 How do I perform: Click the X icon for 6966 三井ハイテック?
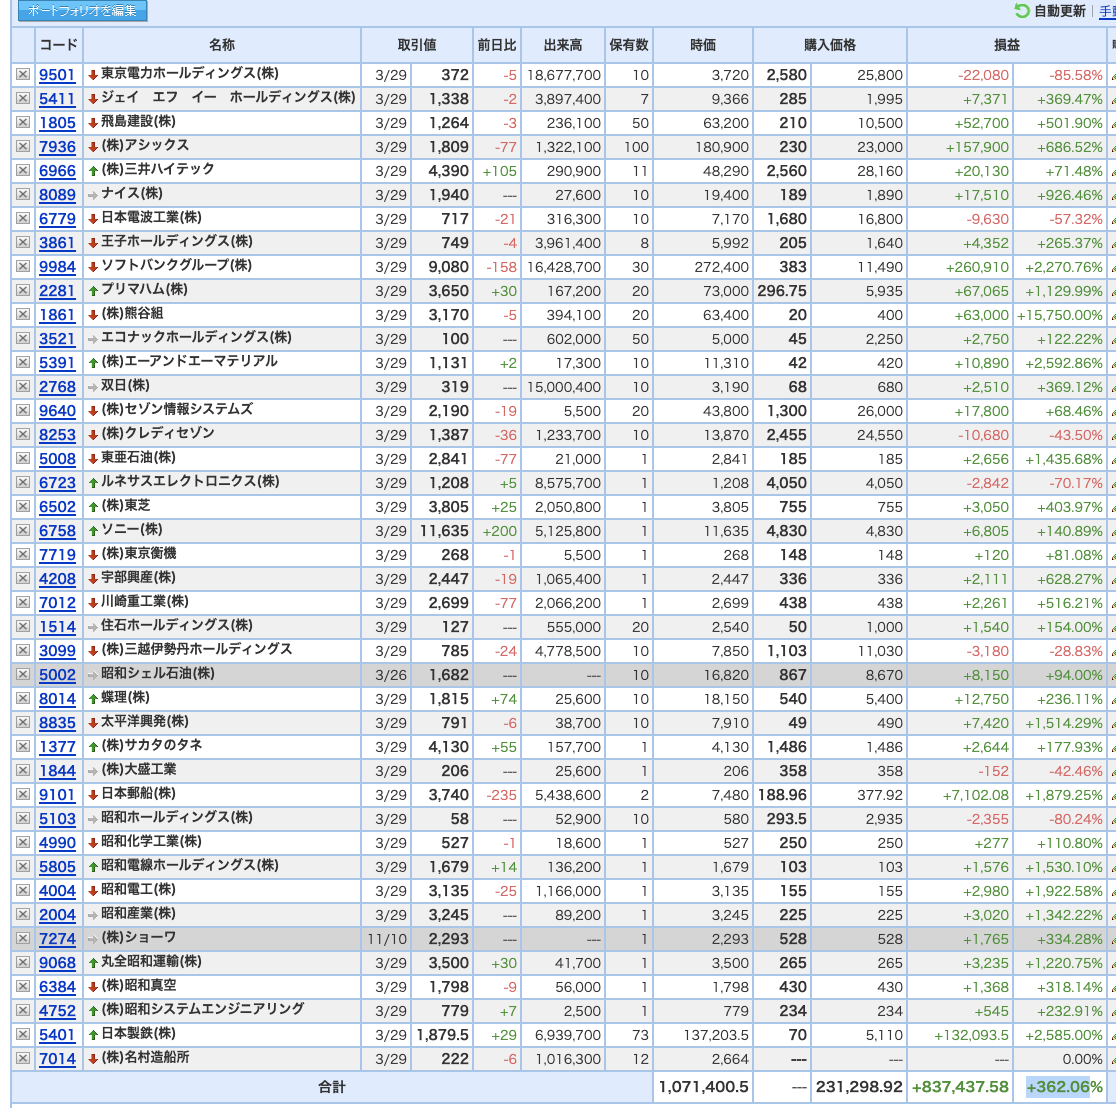pyautogui.click(x=23, y=171)
